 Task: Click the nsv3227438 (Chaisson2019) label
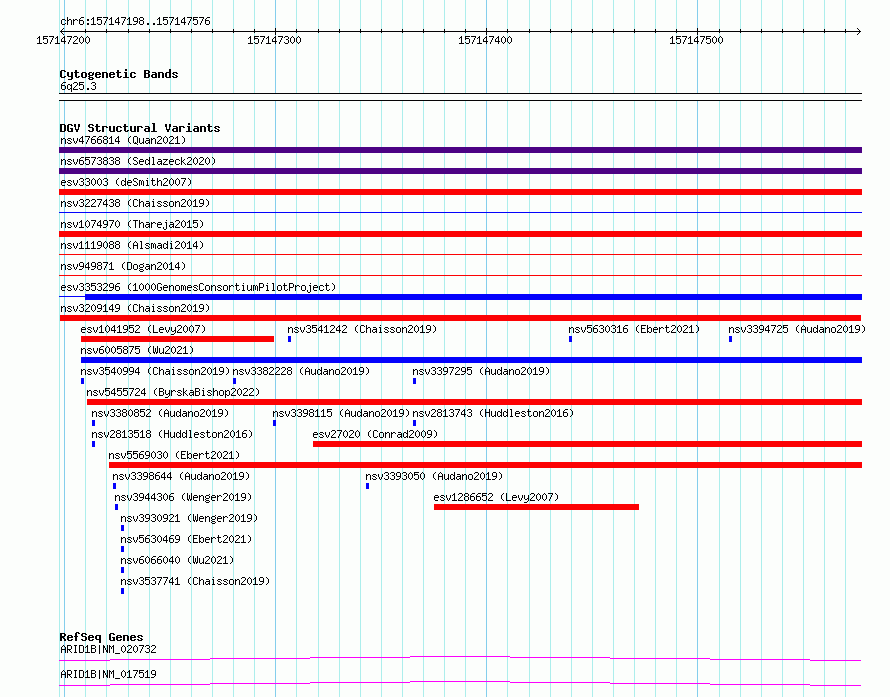[x=135, y=203]
